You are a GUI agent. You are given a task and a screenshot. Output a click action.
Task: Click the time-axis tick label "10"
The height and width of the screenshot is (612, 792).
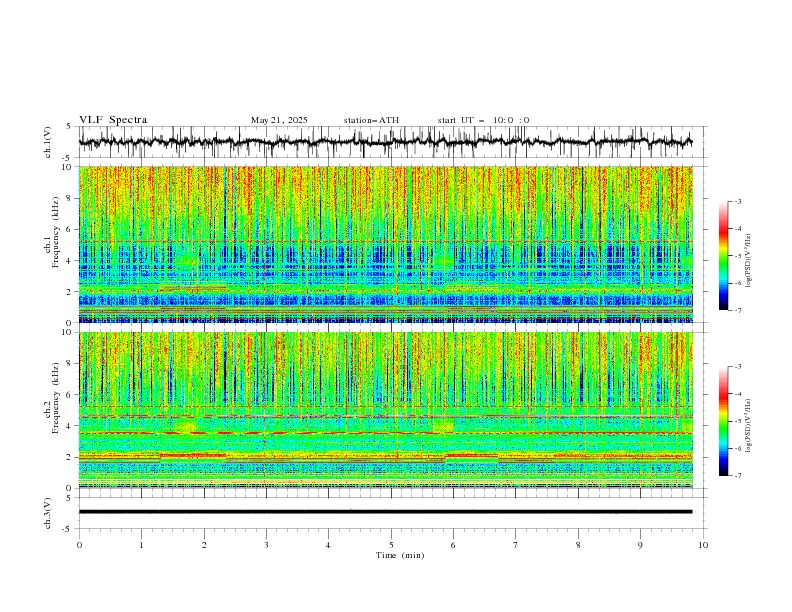tap(703, 545)
